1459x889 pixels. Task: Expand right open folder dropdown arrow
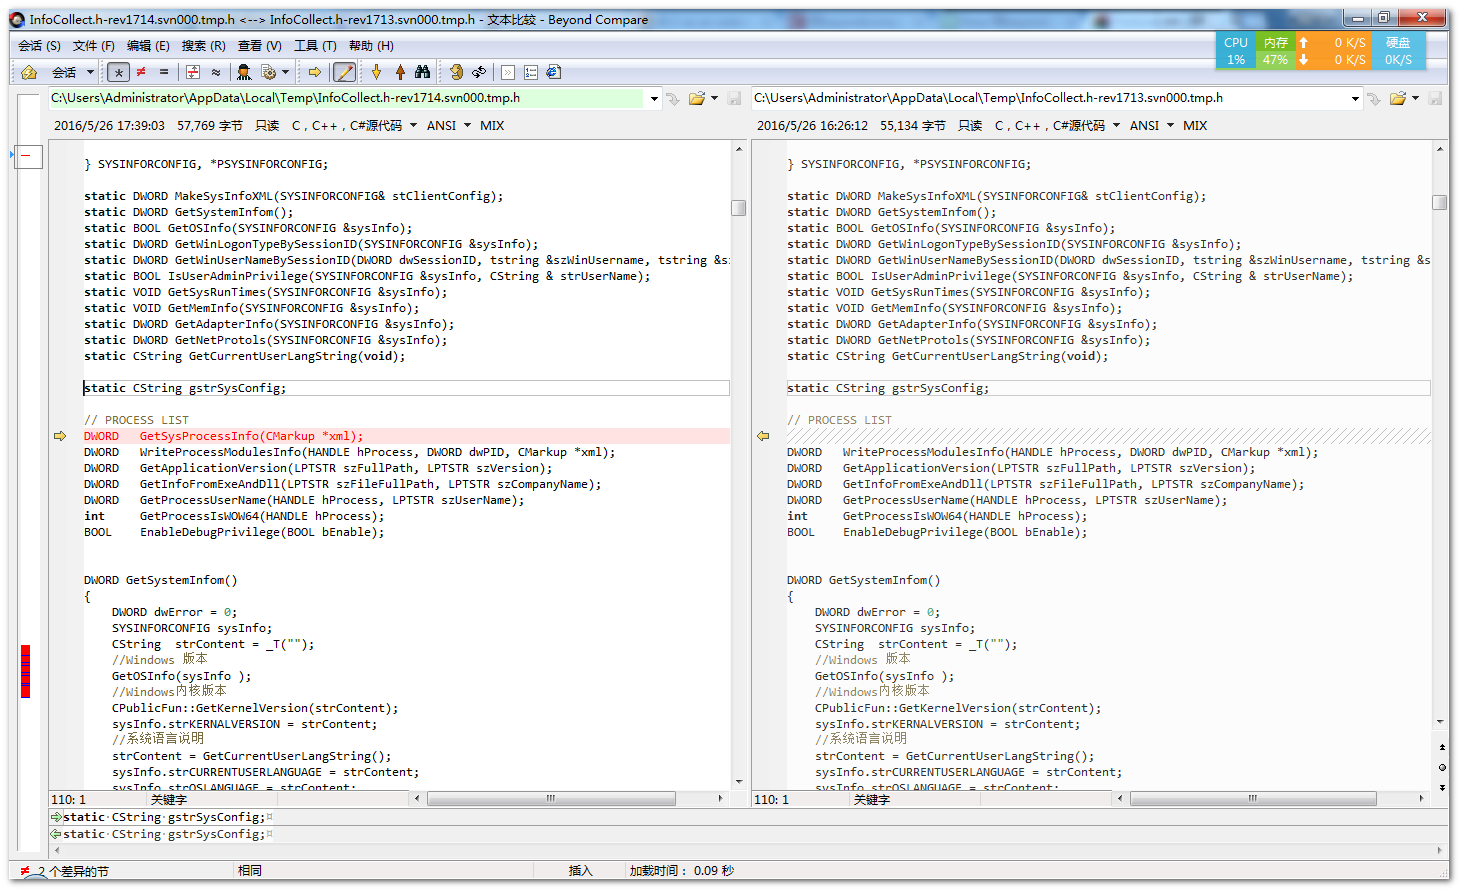pos(1415,98)
